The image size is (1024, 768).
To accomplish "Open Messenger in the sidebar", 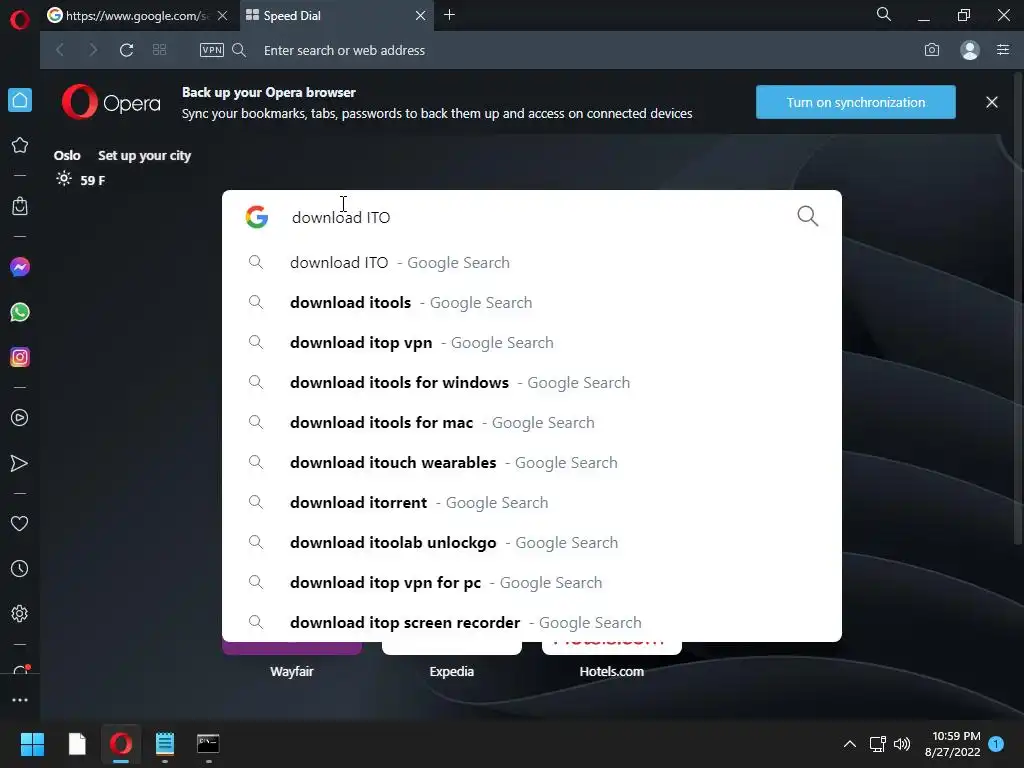I will click(x=20, y=267).
